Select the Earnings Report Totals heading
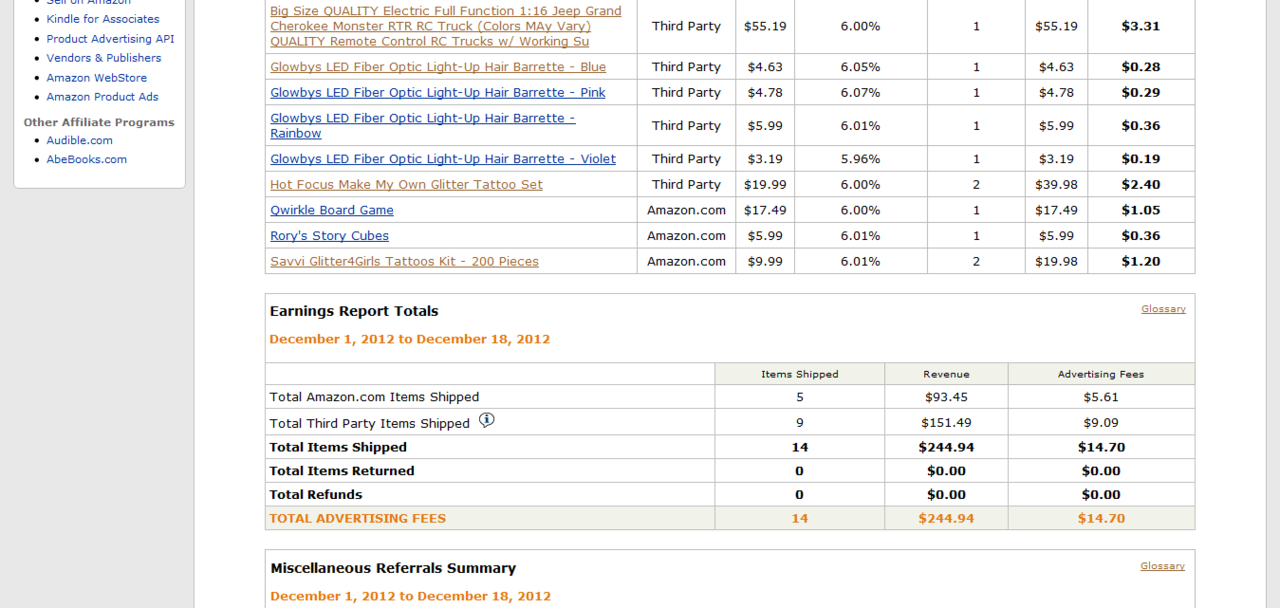 (354, 311)
